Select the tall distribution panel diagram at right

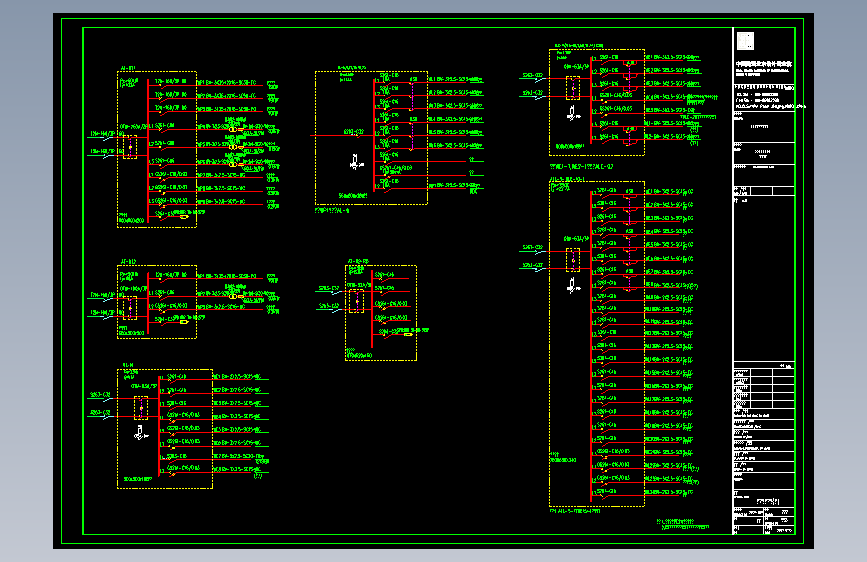point(597,344)
